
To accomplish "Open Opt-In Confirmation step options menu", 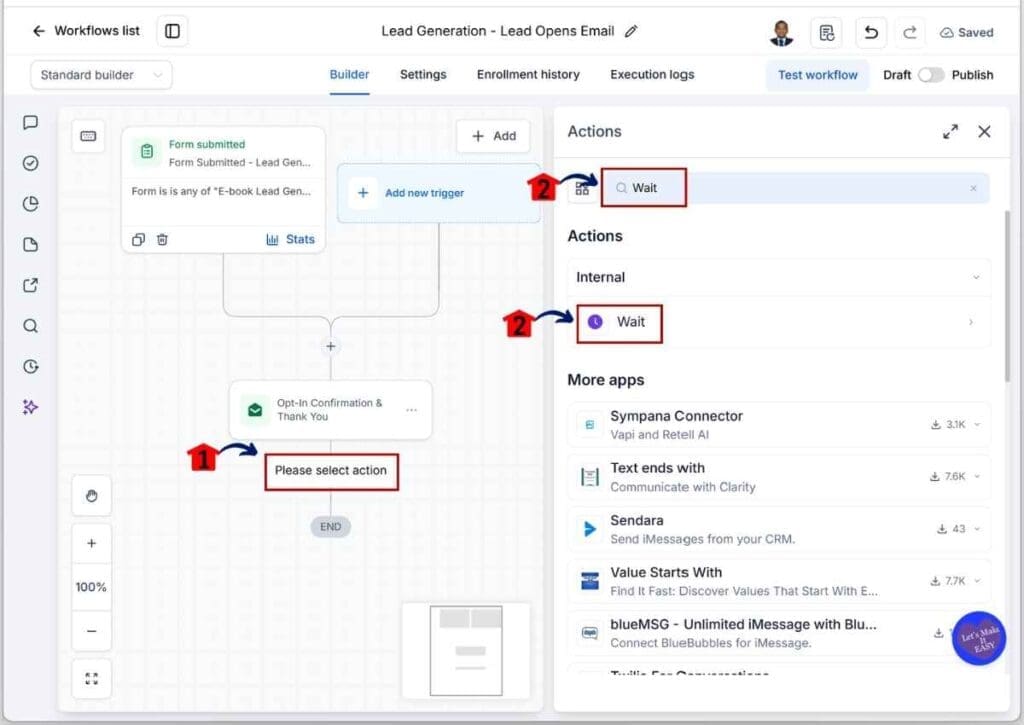I will [411, 410].
